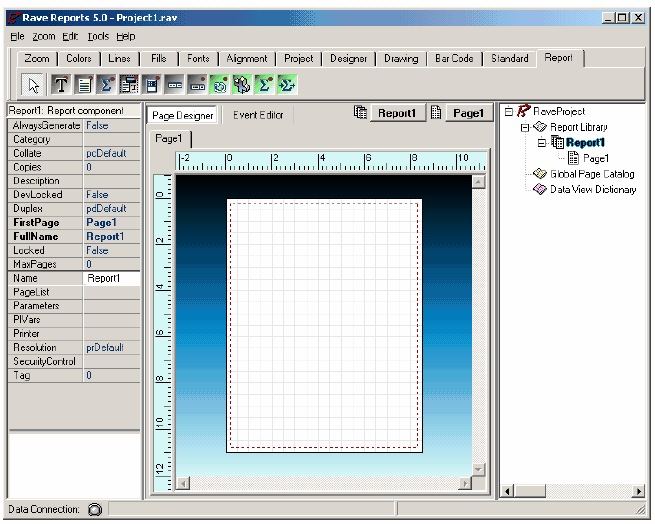Screen dimensions: 655x524
Task: Open the Zoom menu
Action: click(x=43, y=36)
